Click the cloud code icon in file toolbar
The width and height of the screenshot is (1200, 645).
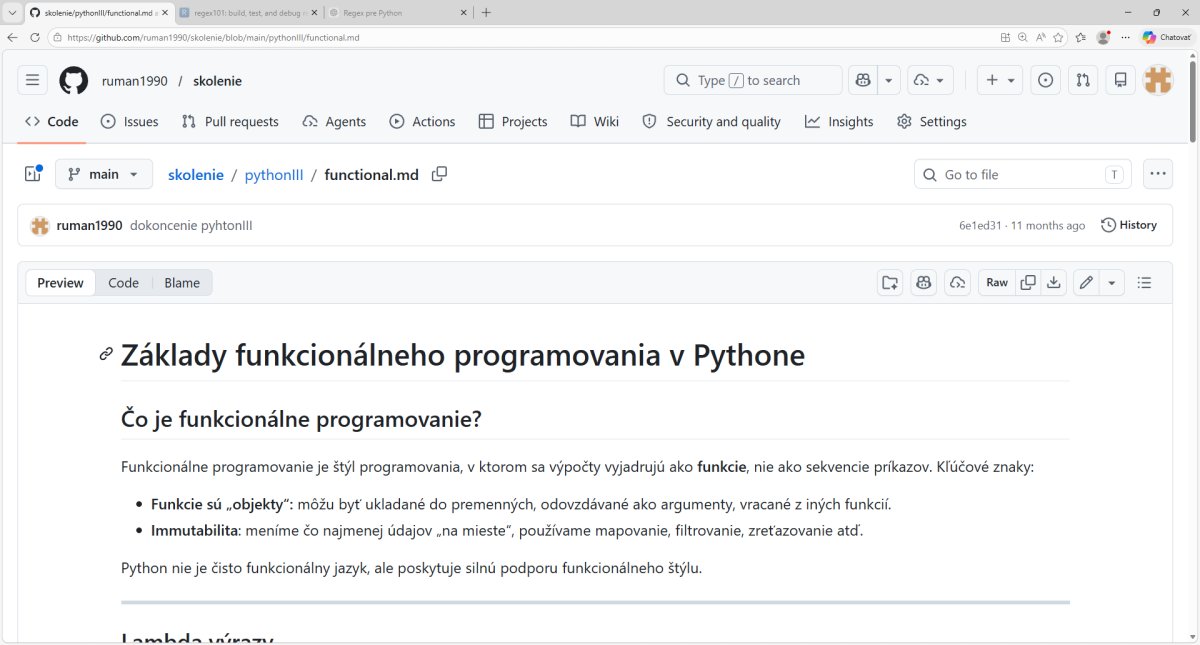(957, 283)
